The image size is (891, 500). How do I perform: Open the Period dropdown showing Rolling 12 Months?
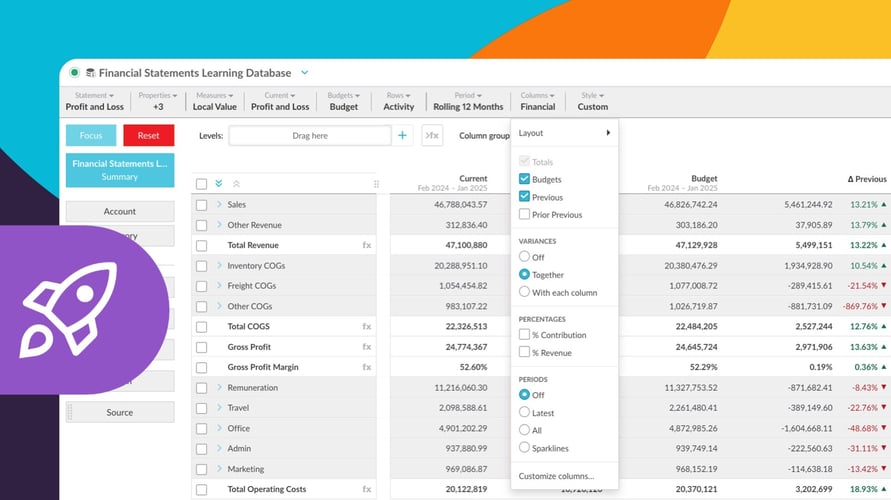click(466, 101)
